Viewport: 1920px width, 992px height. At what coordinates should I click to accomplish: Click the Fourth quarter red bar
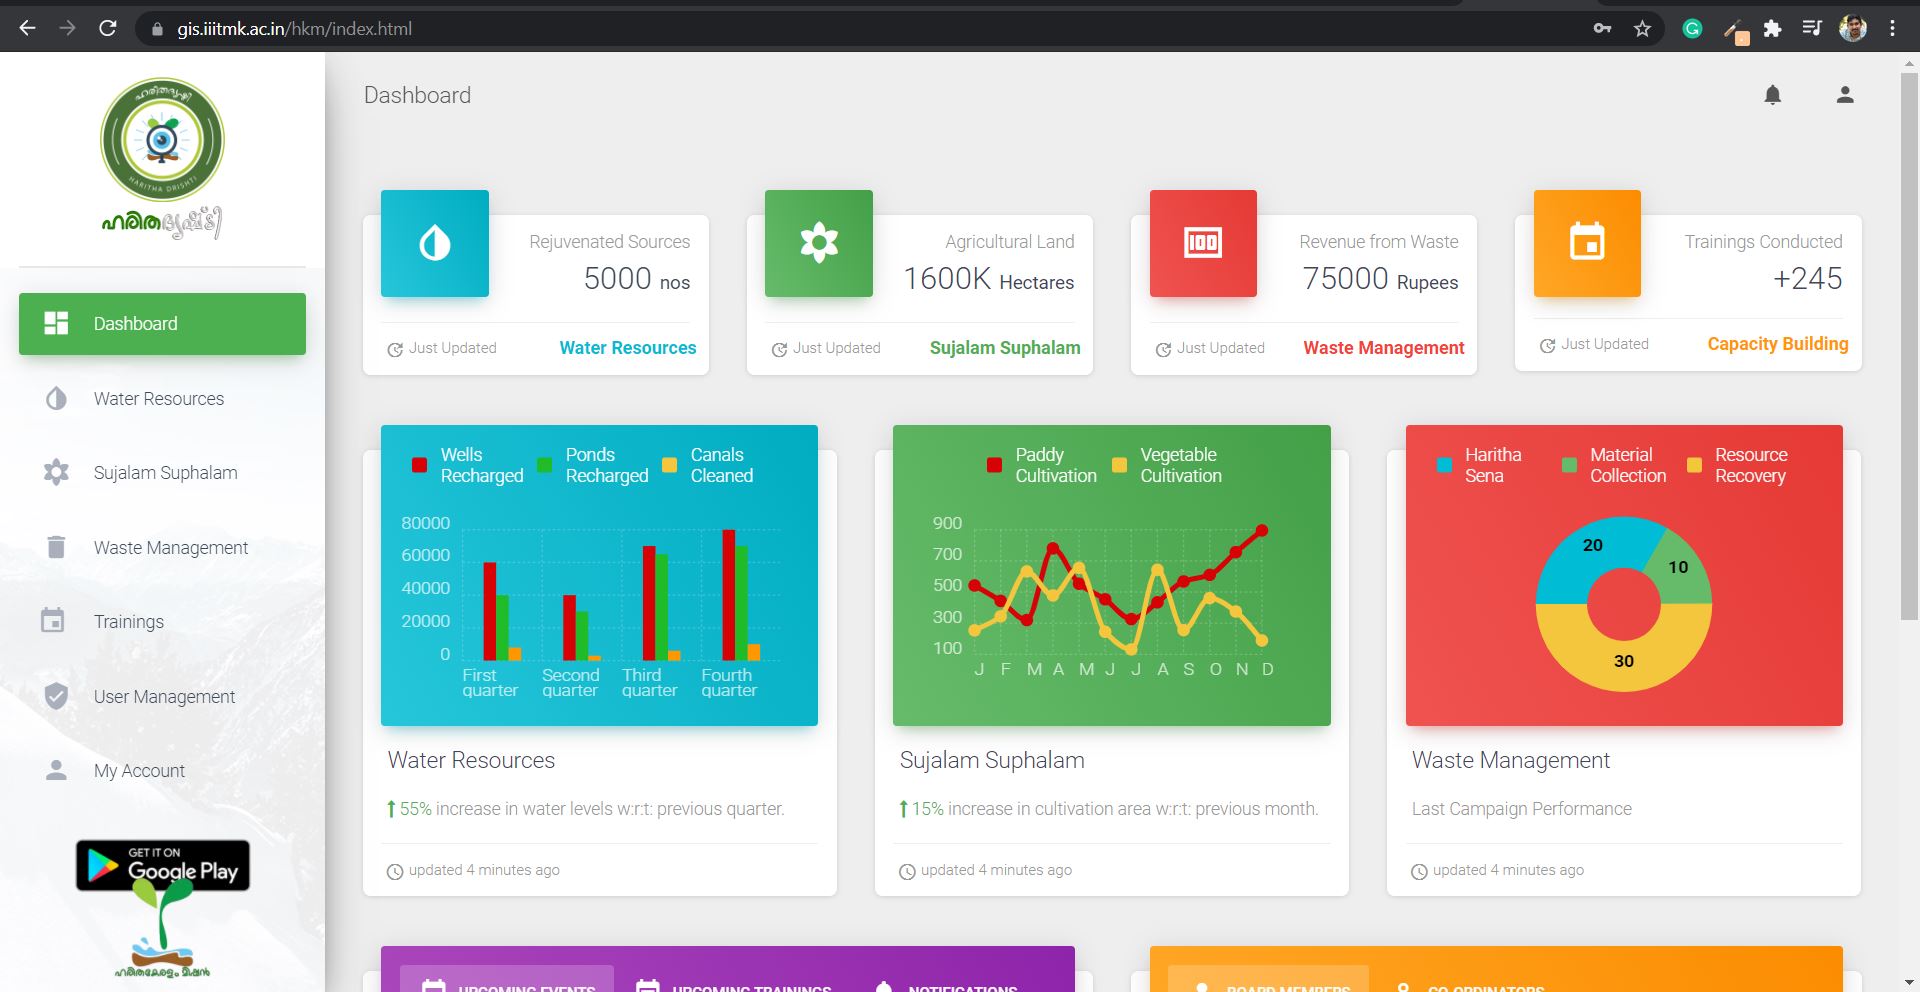(729, 595)
